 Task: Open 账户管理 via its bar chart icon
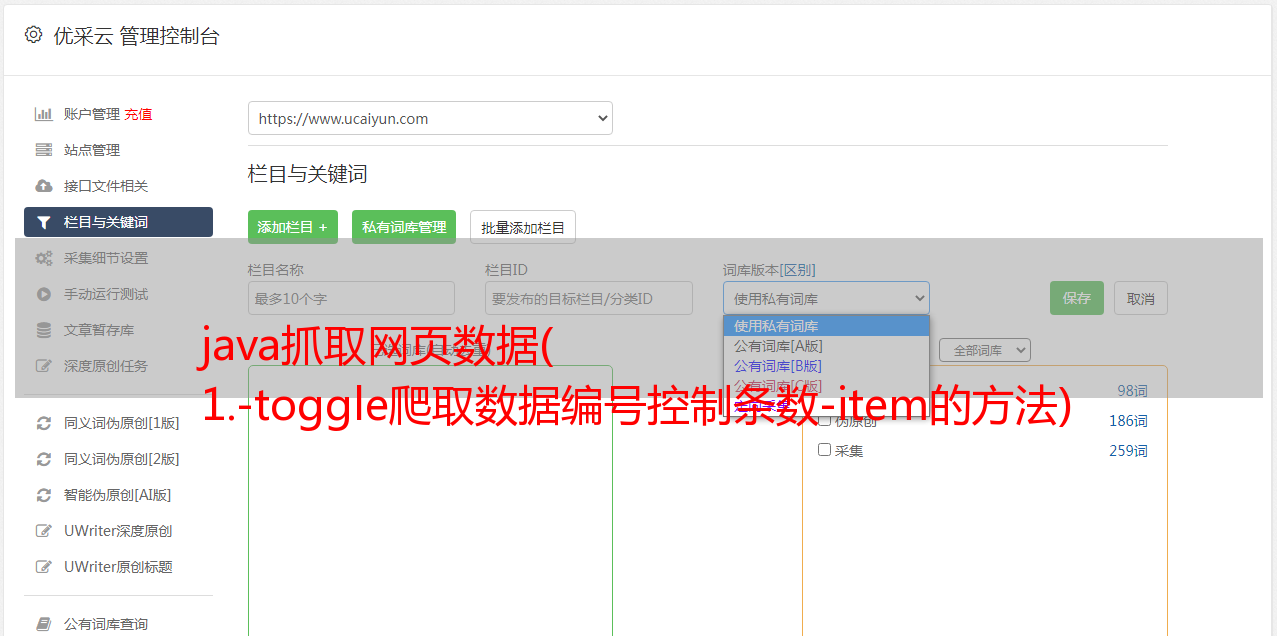pos(44,114)
